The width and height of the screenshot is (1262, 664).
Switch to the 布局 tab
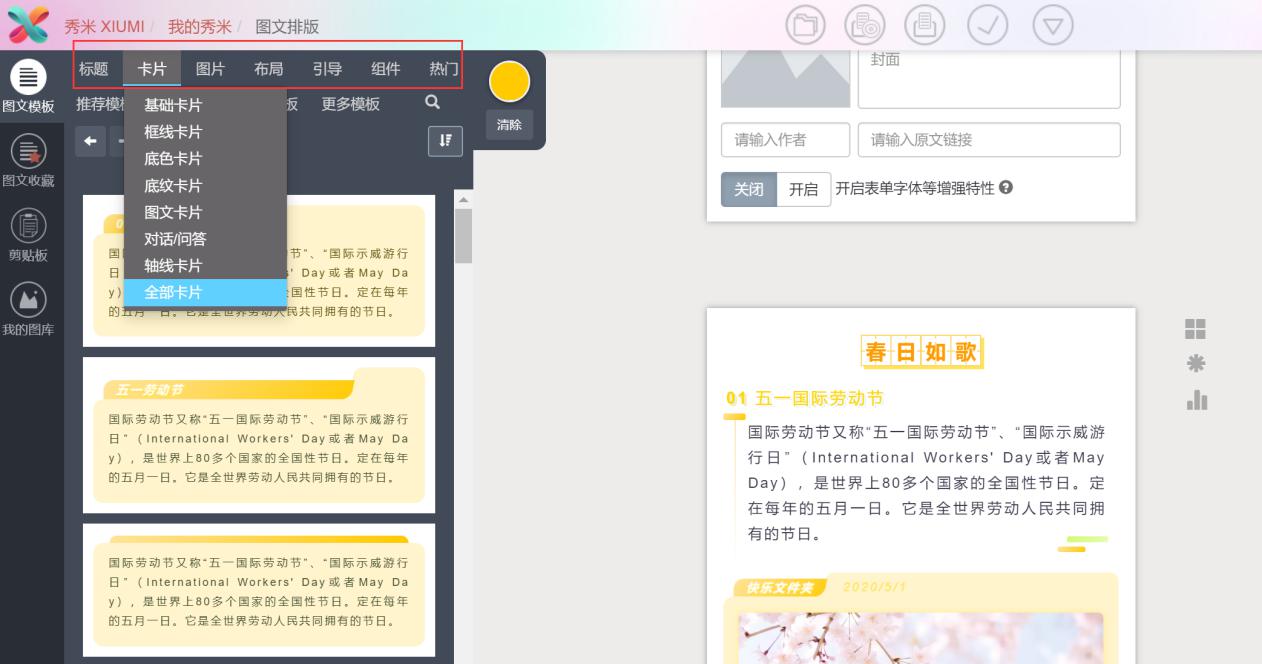point(268,69)
